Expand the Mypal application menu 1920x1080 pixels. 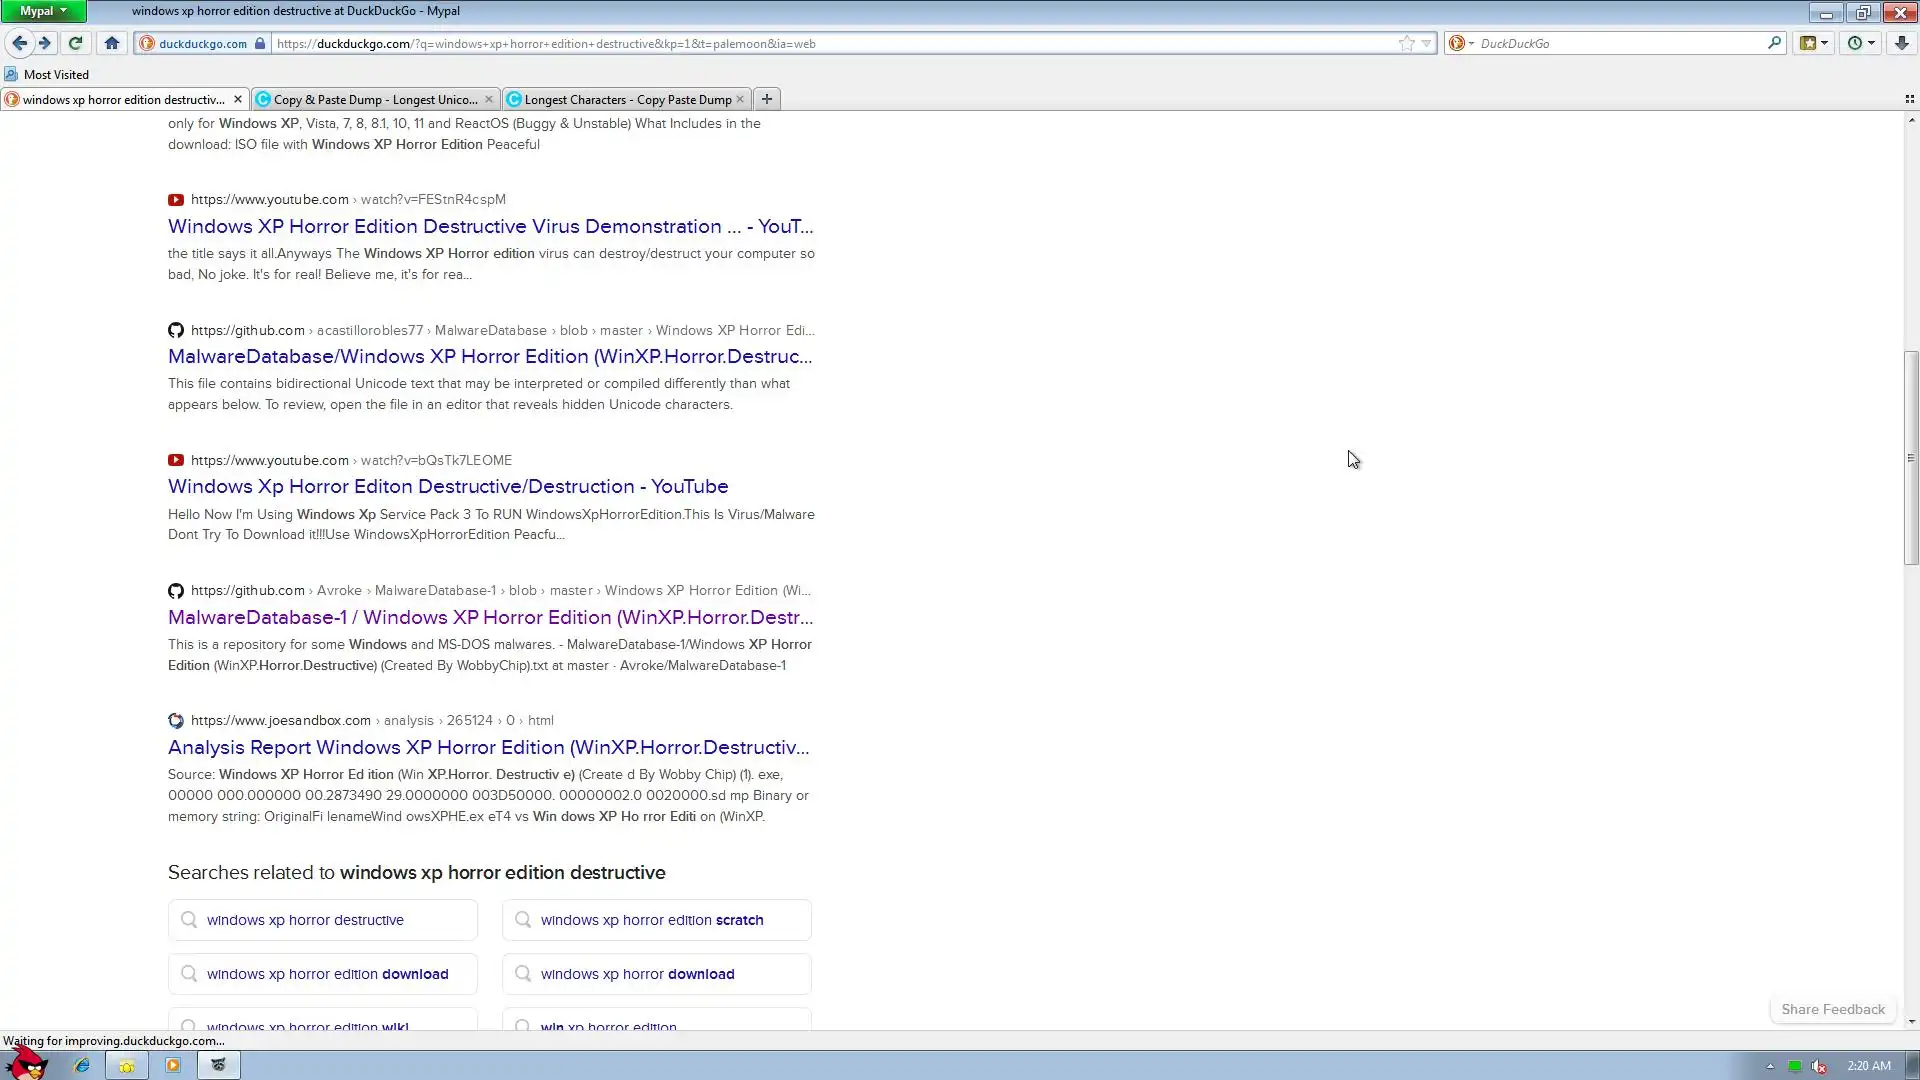point(43,11)
